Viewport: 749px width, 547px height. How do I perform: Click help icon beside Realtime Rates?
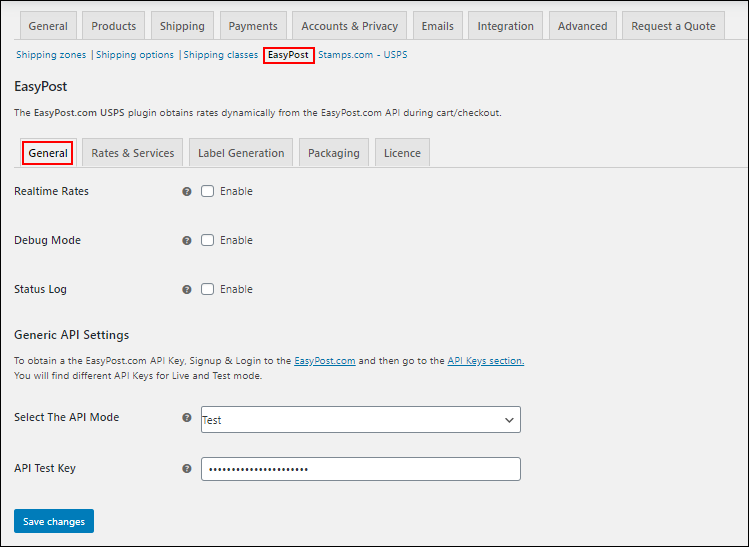[x=187, y=192]
